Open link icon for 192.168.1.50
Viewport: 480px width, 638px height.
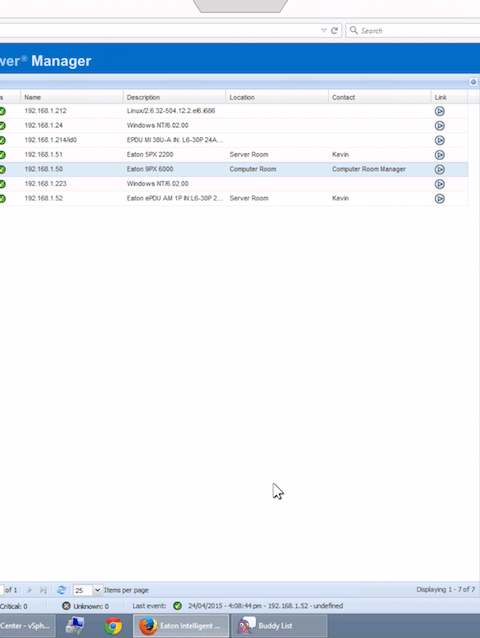click(439, 169)
